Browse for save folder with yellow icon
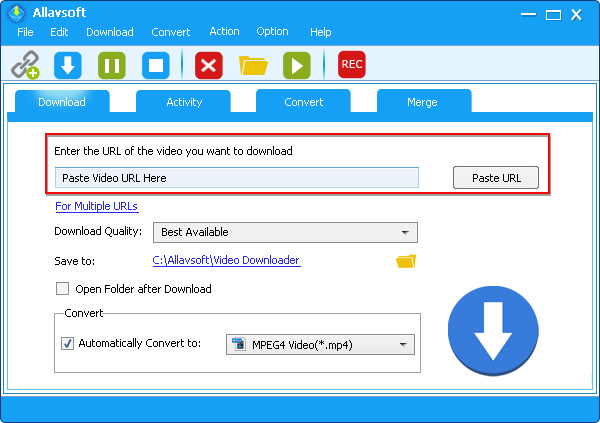Screen dimensions: 600x423 point(406,261)
